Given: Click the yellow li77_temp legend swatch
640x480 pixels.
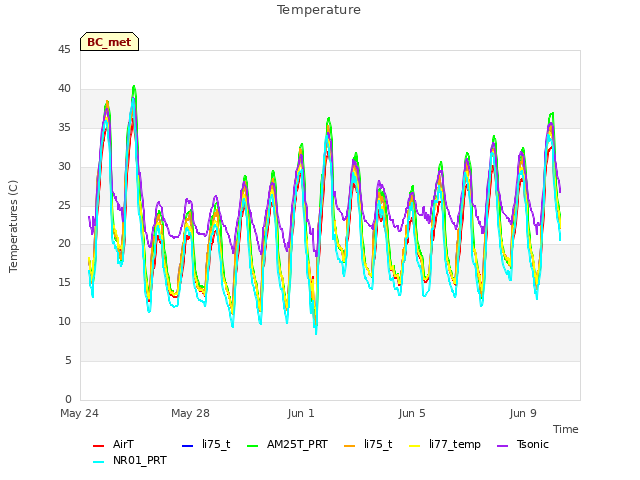Looking at the screenshot, I should click(x=415, y=446).
